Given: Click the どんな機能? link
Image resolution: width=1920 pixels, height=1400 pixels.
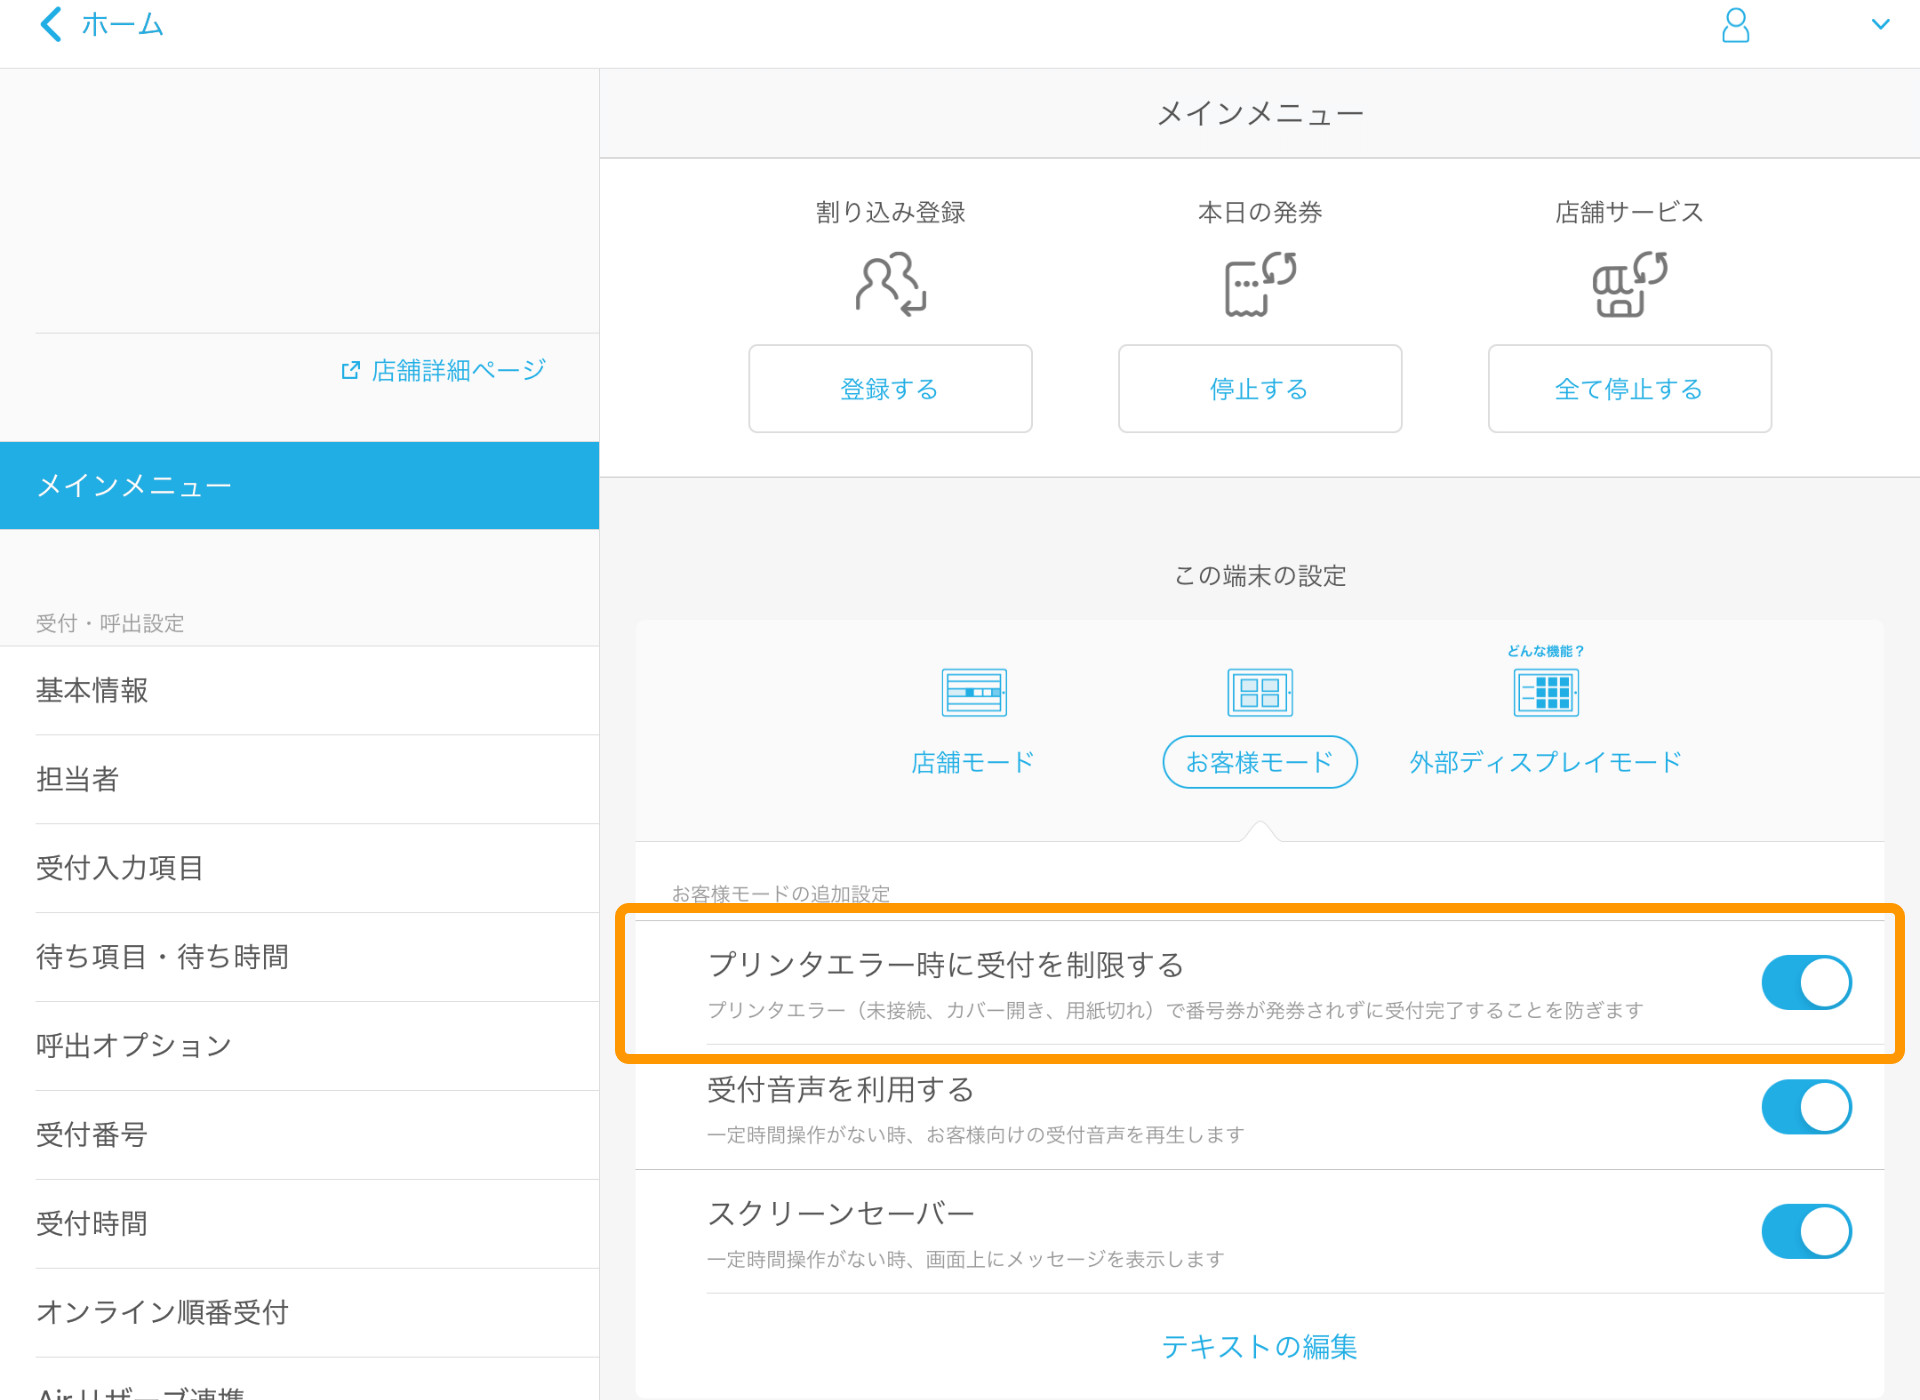Looking at the screenshot, I should pyautogui.click(x=1544, y=649).
